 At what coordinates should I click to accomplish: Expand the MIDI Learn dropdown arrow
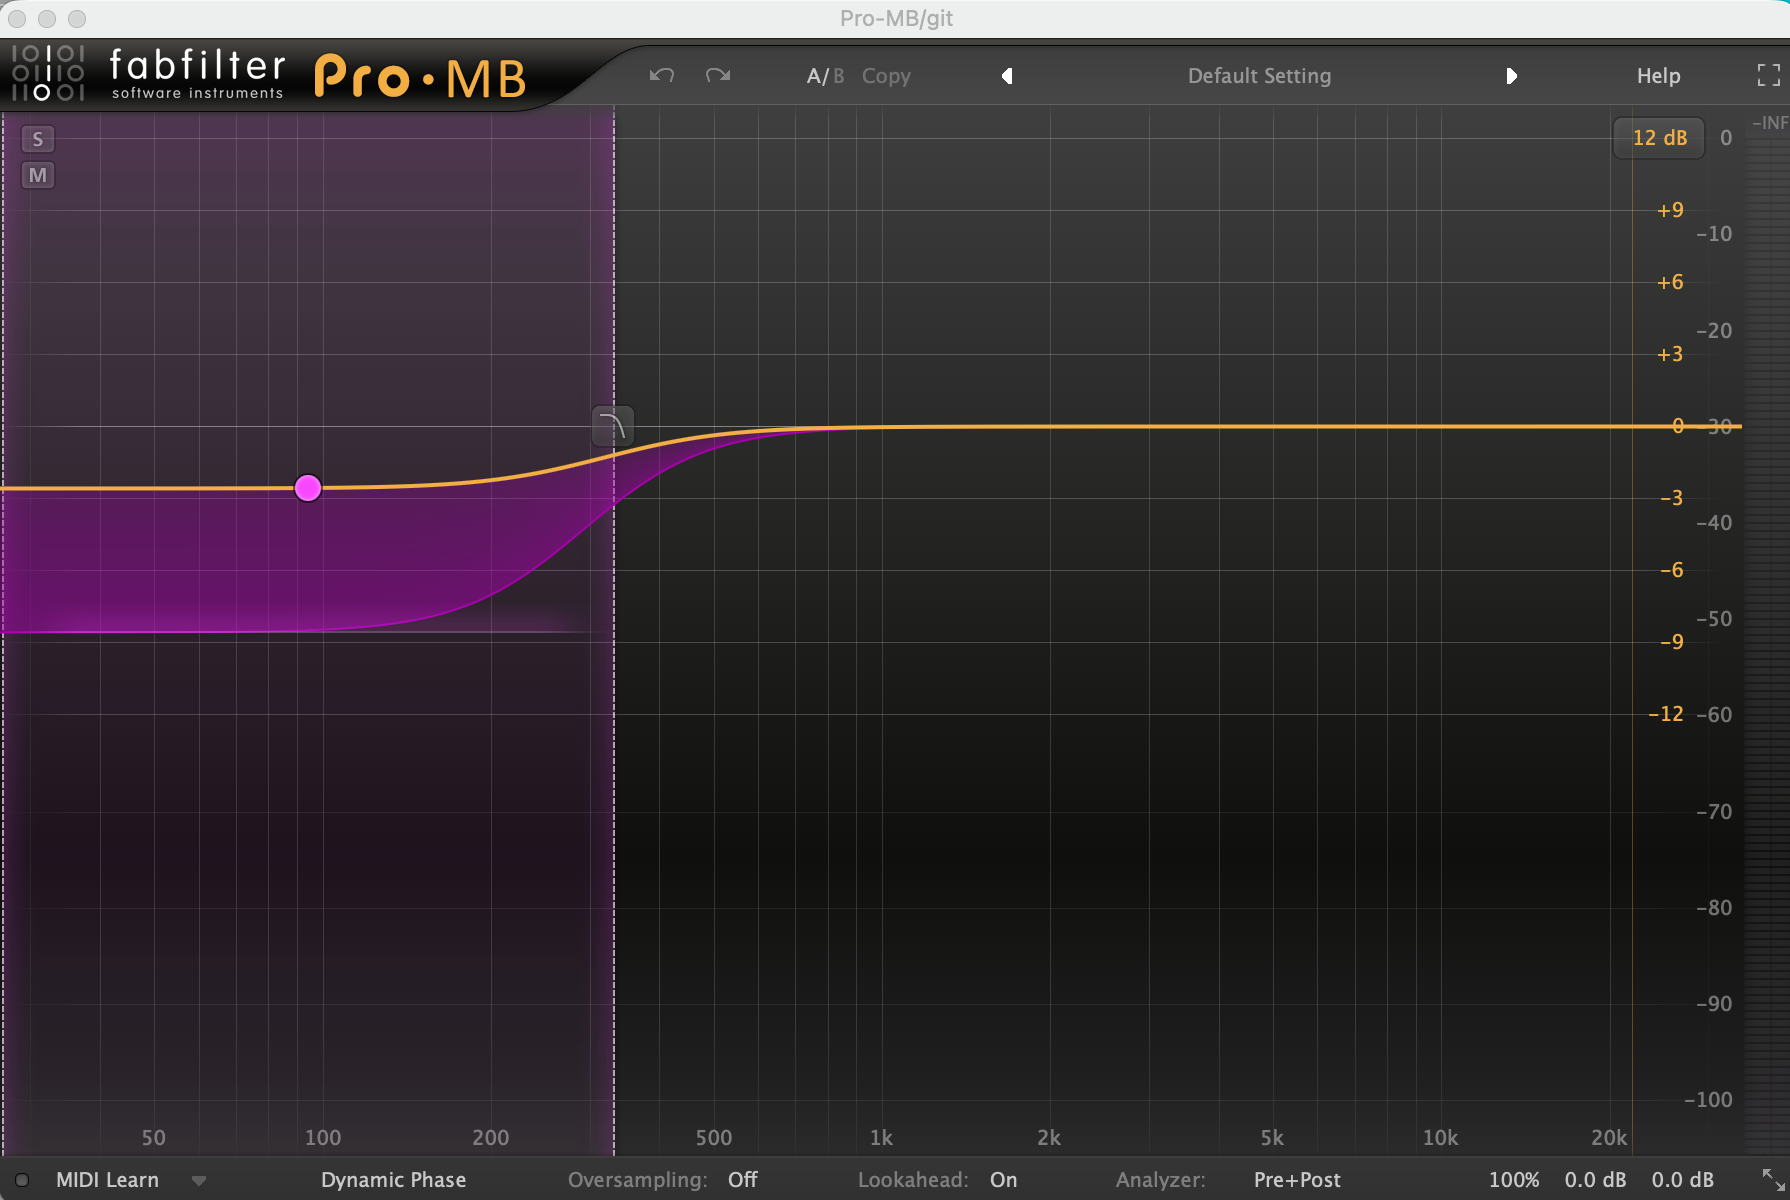tap(199, 1180)
